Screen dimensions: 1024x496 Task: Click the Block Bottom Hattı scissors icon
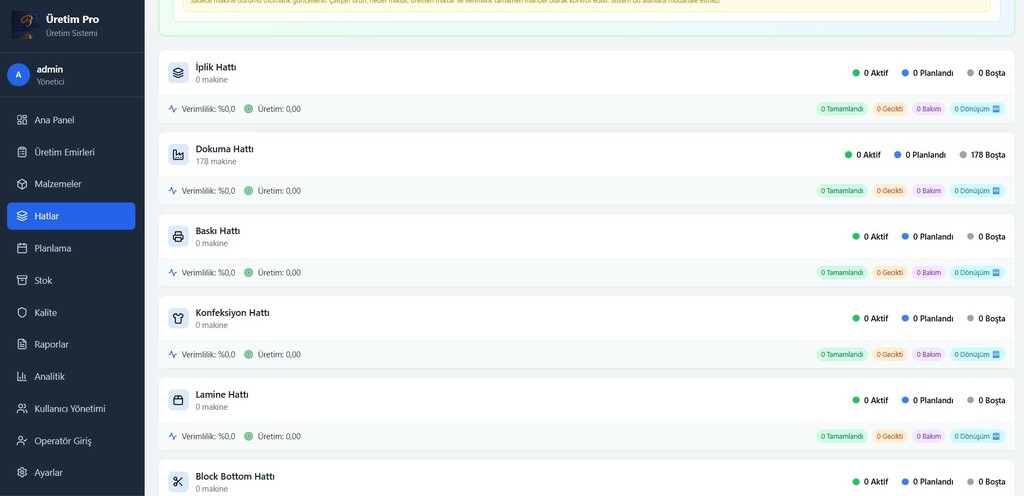[178, 482]
